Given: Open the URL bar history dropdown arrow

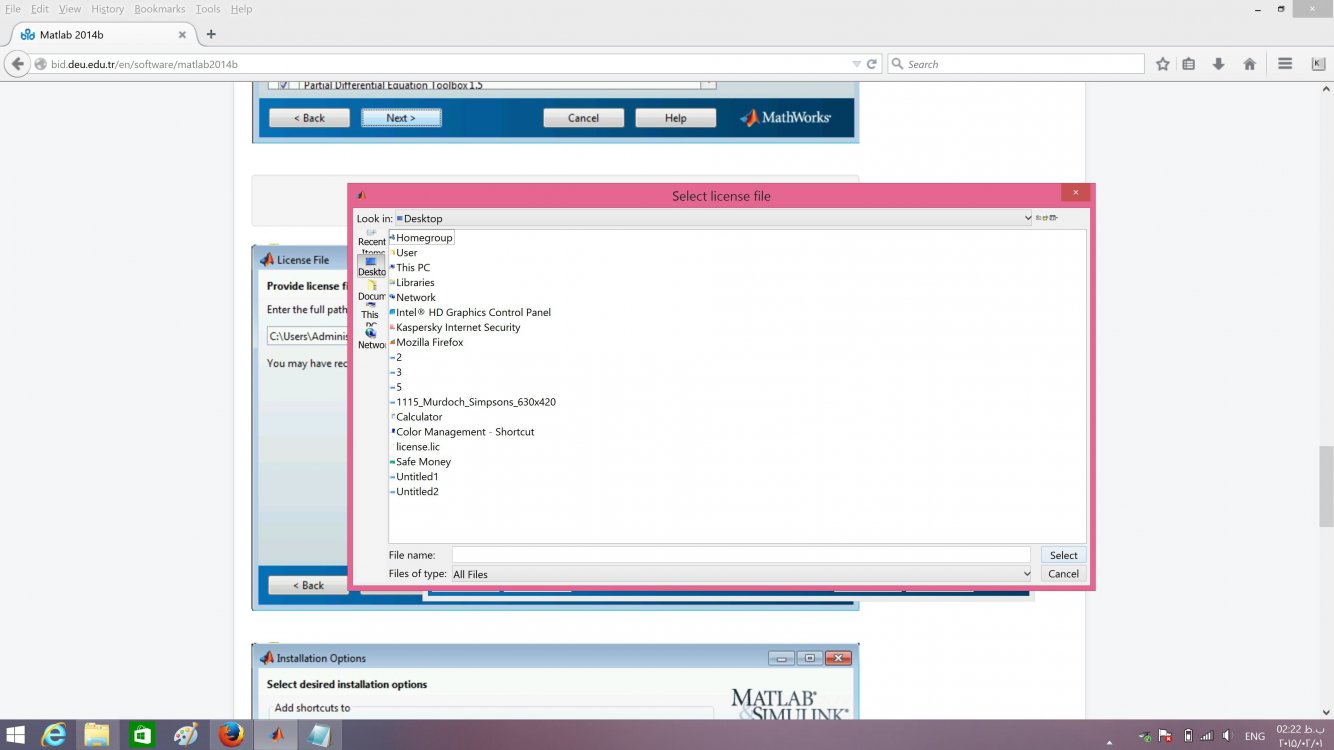Looking at the screenshot, I should 856,64.
